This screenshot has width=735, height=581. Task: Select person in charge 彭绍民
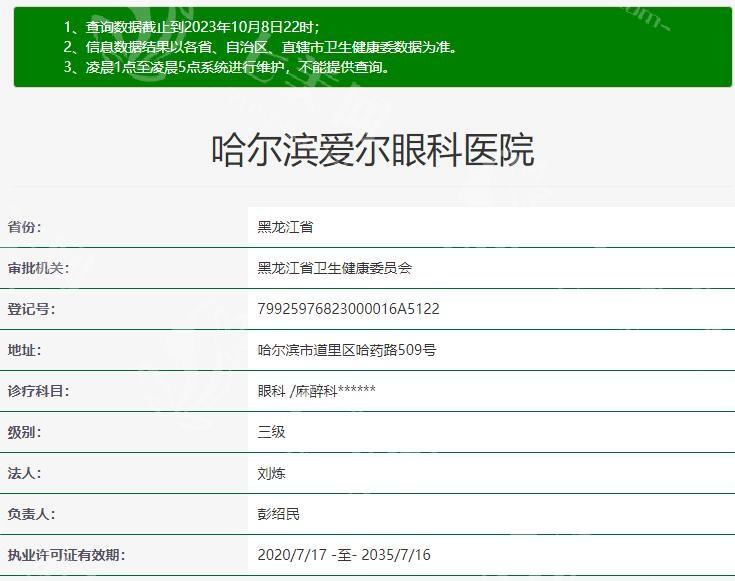tap(278, 514)
